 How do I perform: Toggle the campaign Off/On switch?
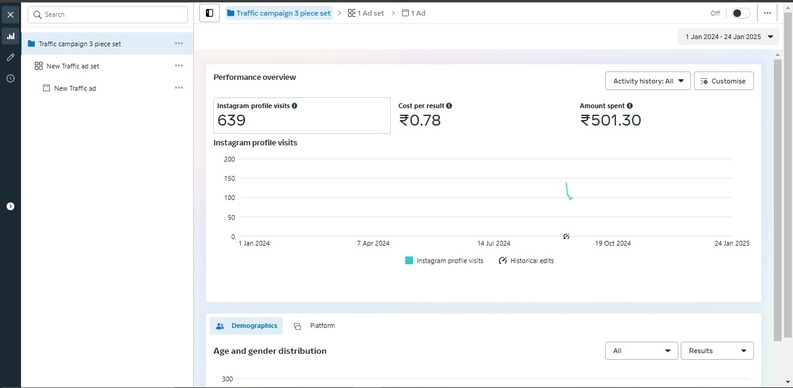pos(741,13)
